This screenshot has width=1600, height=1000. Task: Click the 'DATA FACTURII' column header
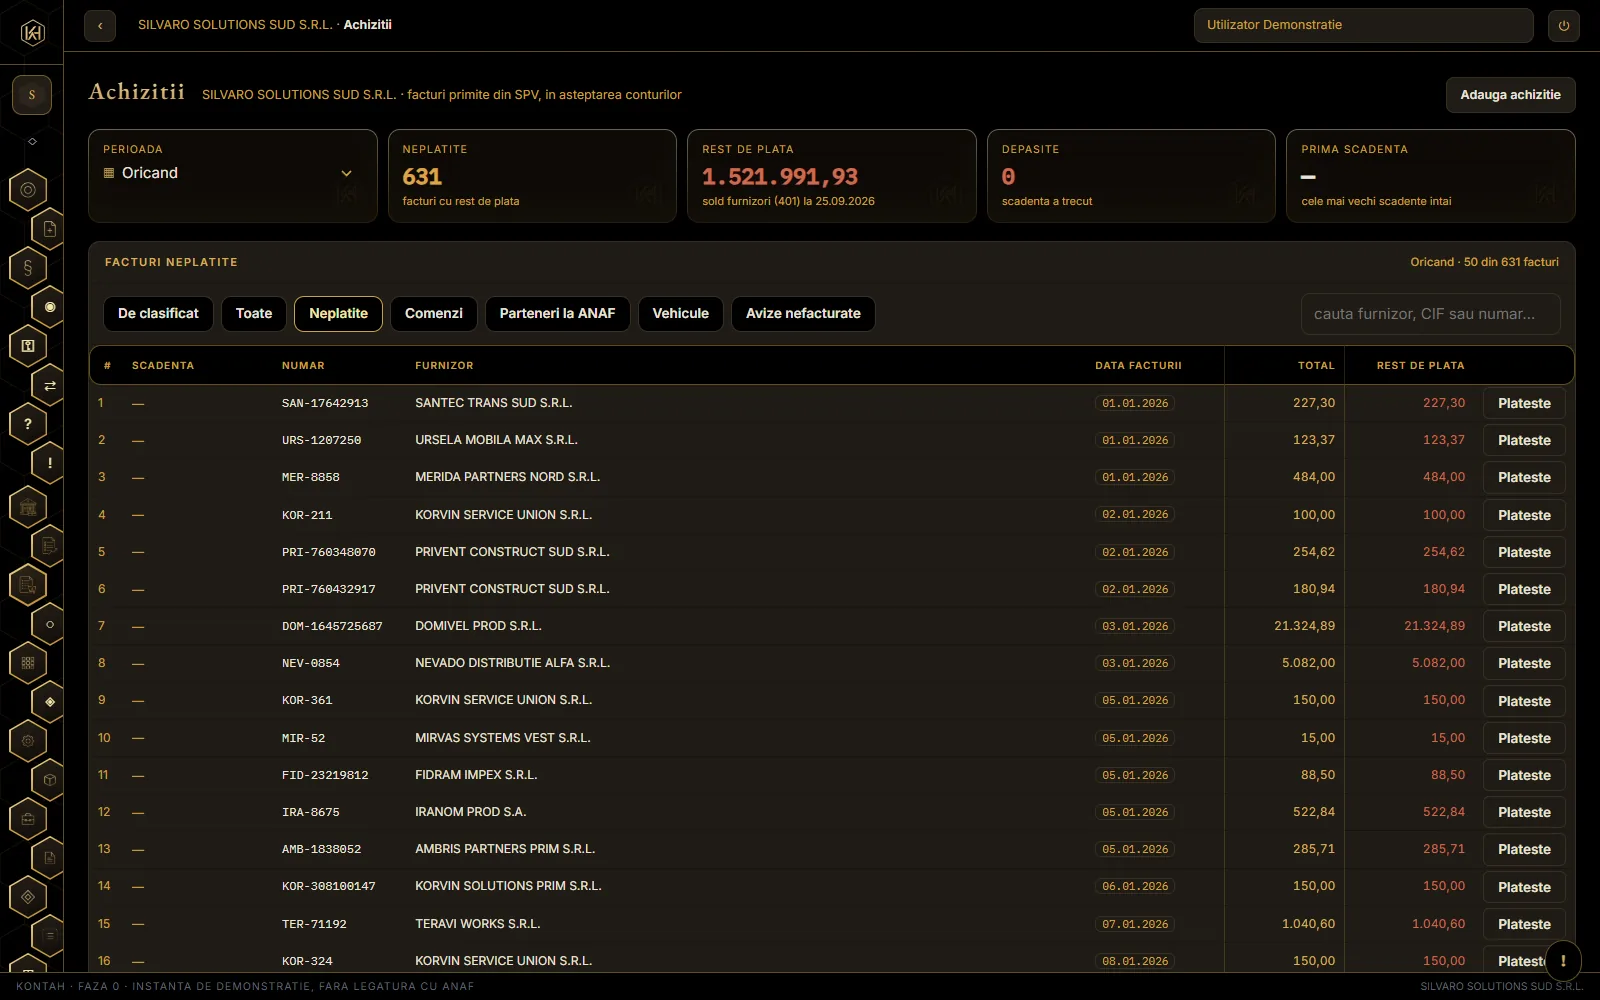tap(1138, 366)
